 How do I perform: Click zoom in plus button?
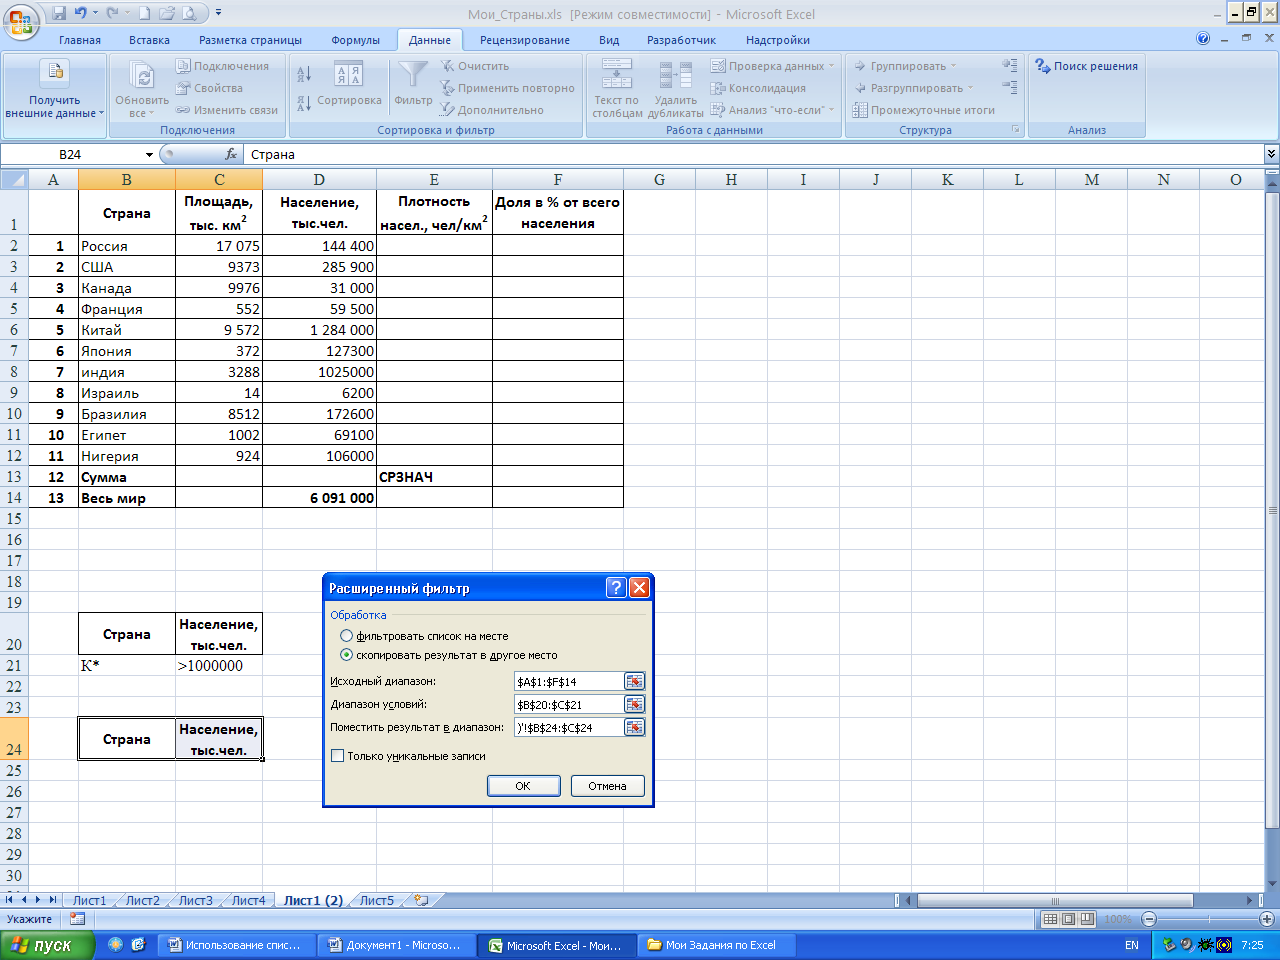click(x=1266, y=919)
